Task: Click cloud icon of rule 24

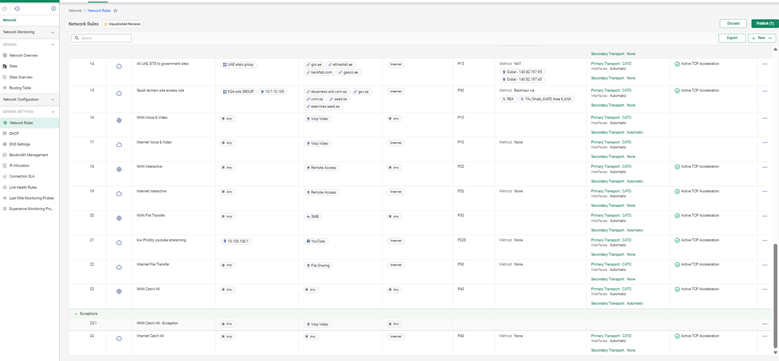Action: point(119,339)
